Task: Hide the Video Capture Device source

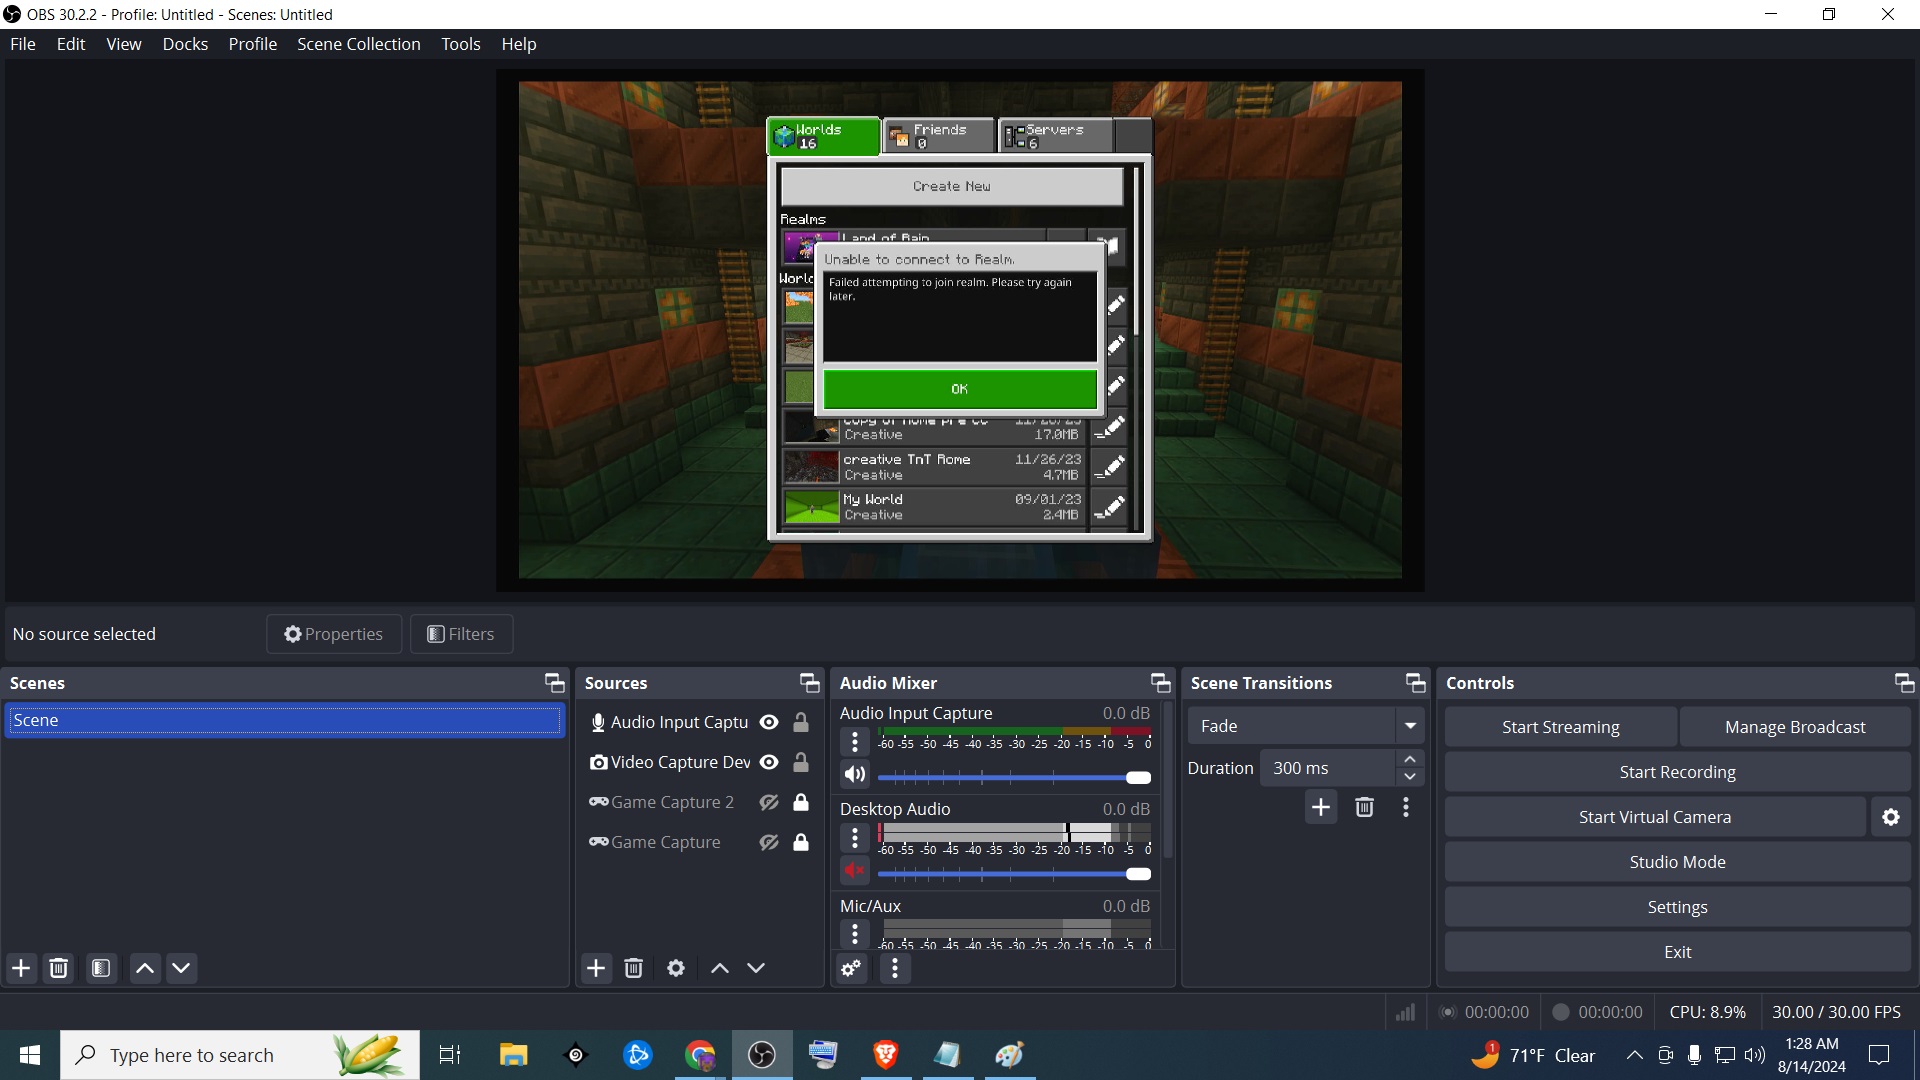Action: (x=769, y=762)
